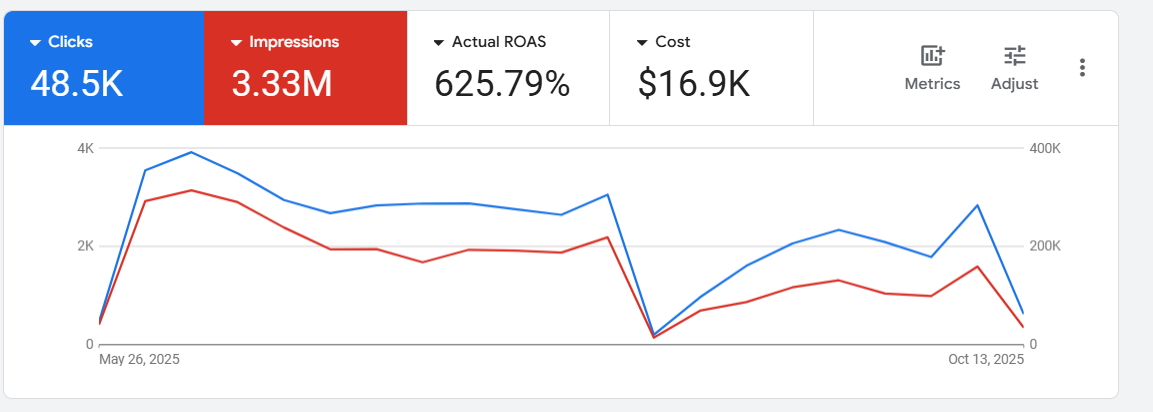Screen dimensions: 1153x412
Task: Select the Cost $16.9K card
Action: point(711,68)
